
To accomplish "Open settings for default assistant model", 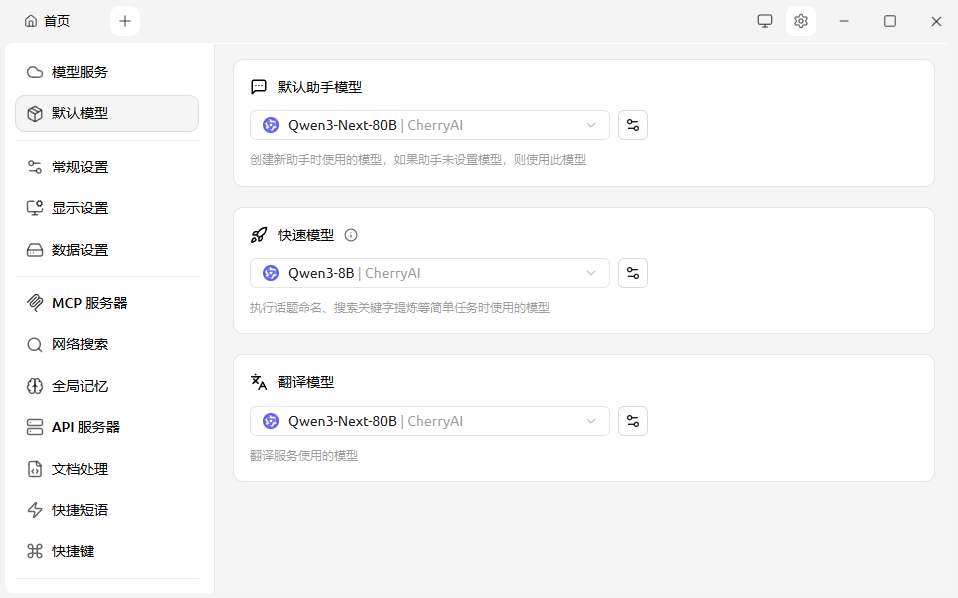I will click(x=632, y=125).
